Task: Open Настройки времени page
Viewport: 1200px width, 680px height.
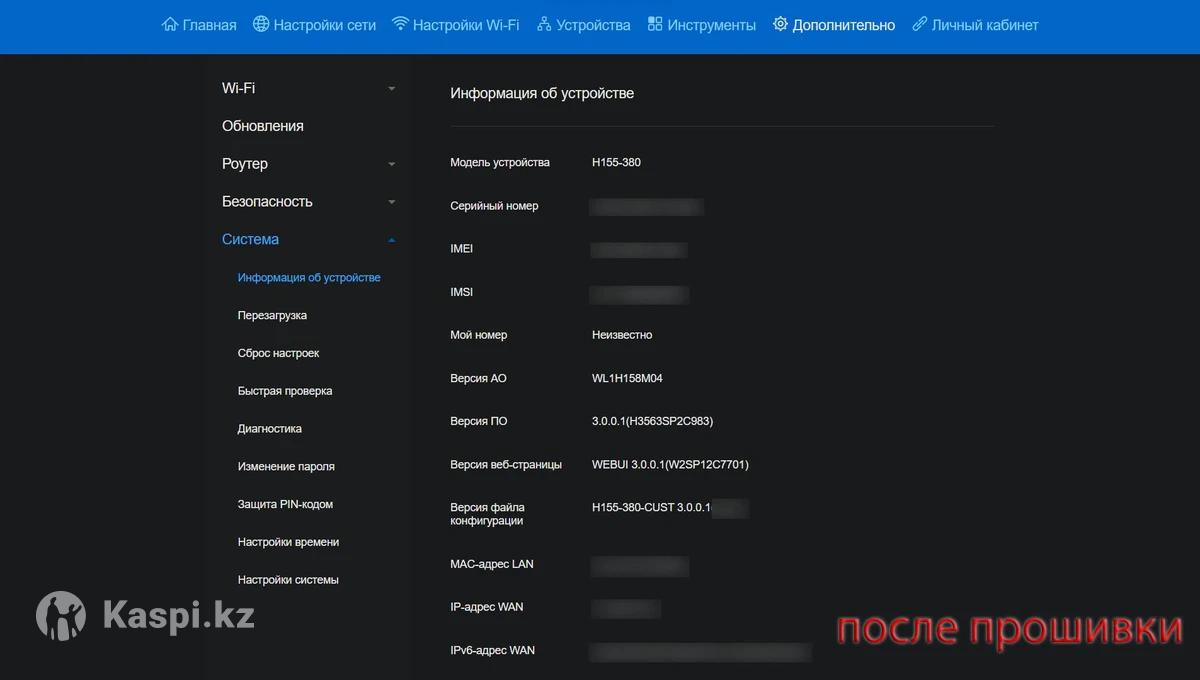Action: click(288, 542)
